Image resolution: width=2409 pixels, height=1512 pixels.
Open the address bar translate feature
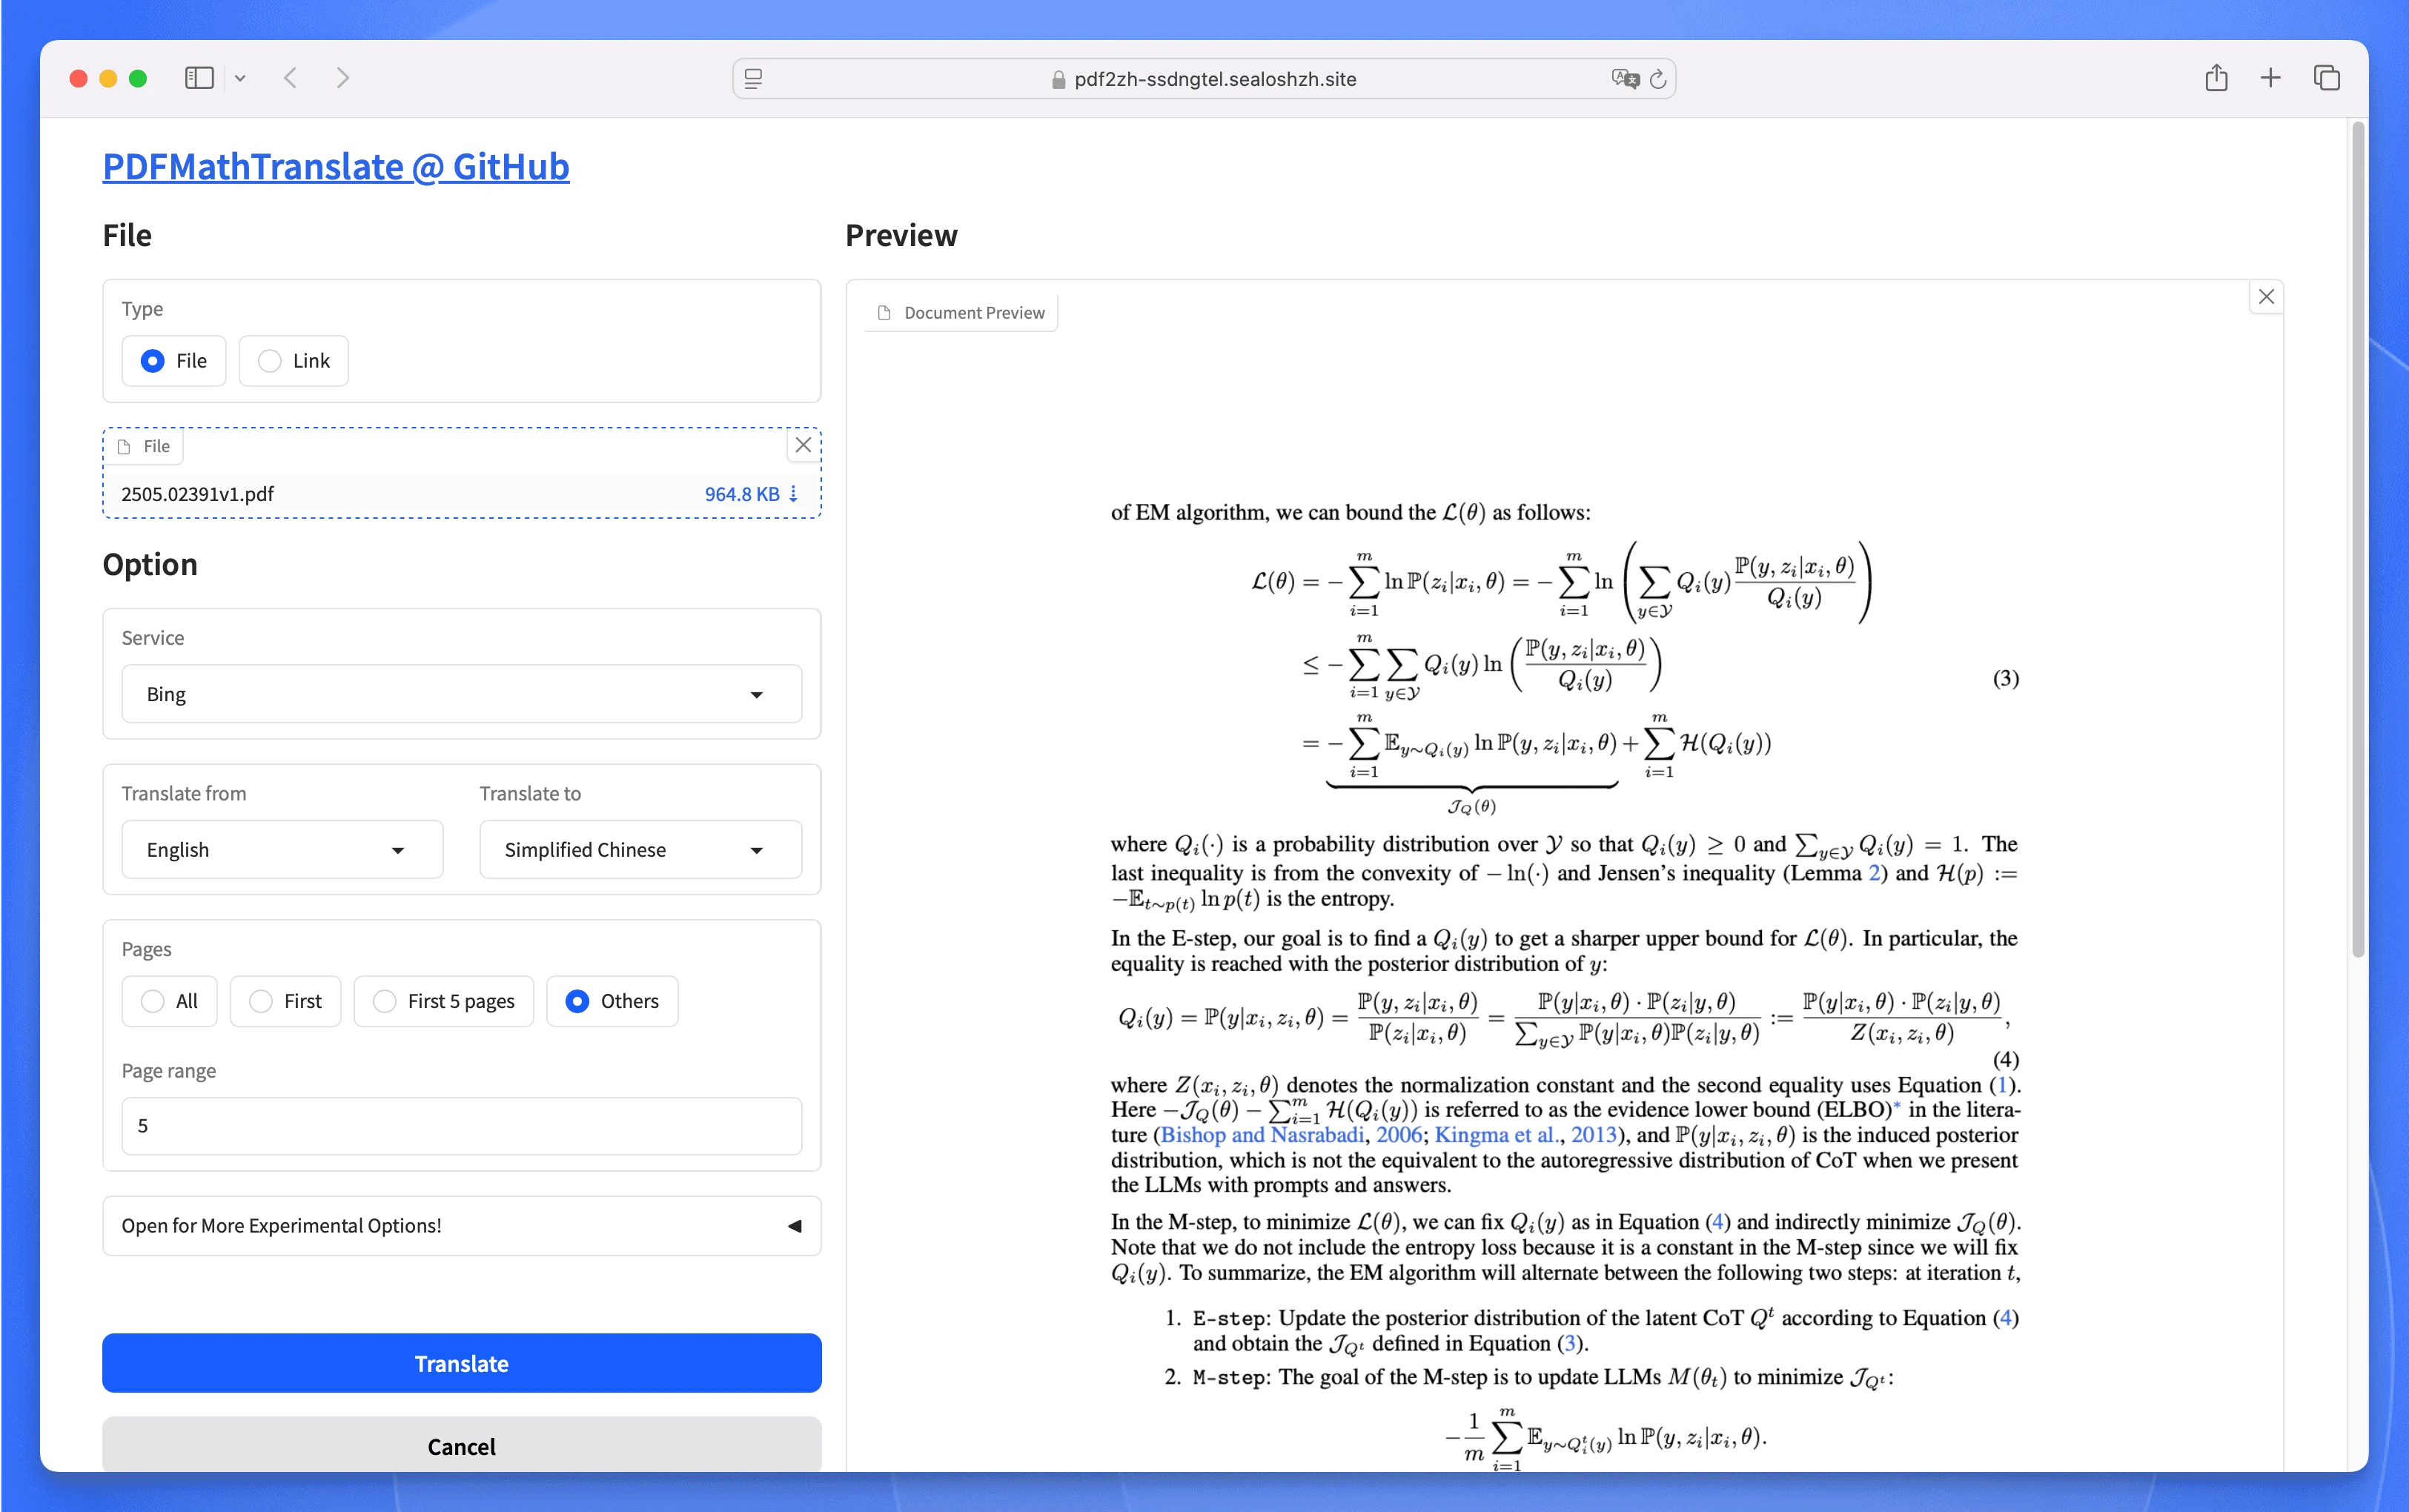tap(1624, 78)
